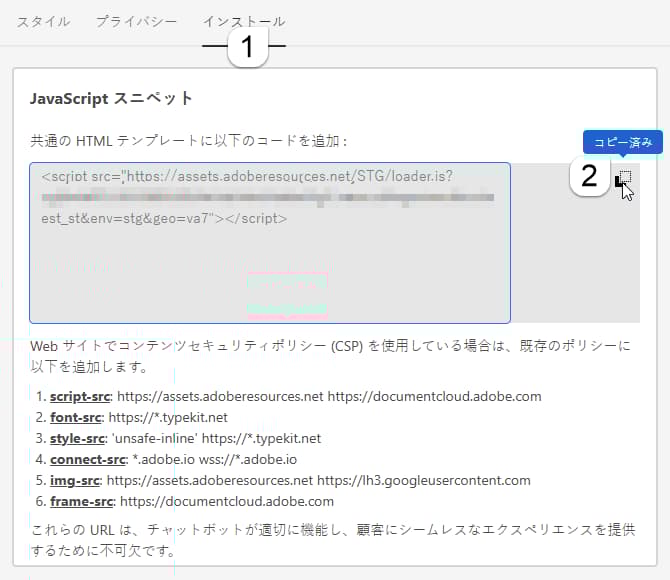Image resolution: width=670 pixels, height=580 pixels.
Task: Click the style-src directive link
Action: [x=77, y=439]
